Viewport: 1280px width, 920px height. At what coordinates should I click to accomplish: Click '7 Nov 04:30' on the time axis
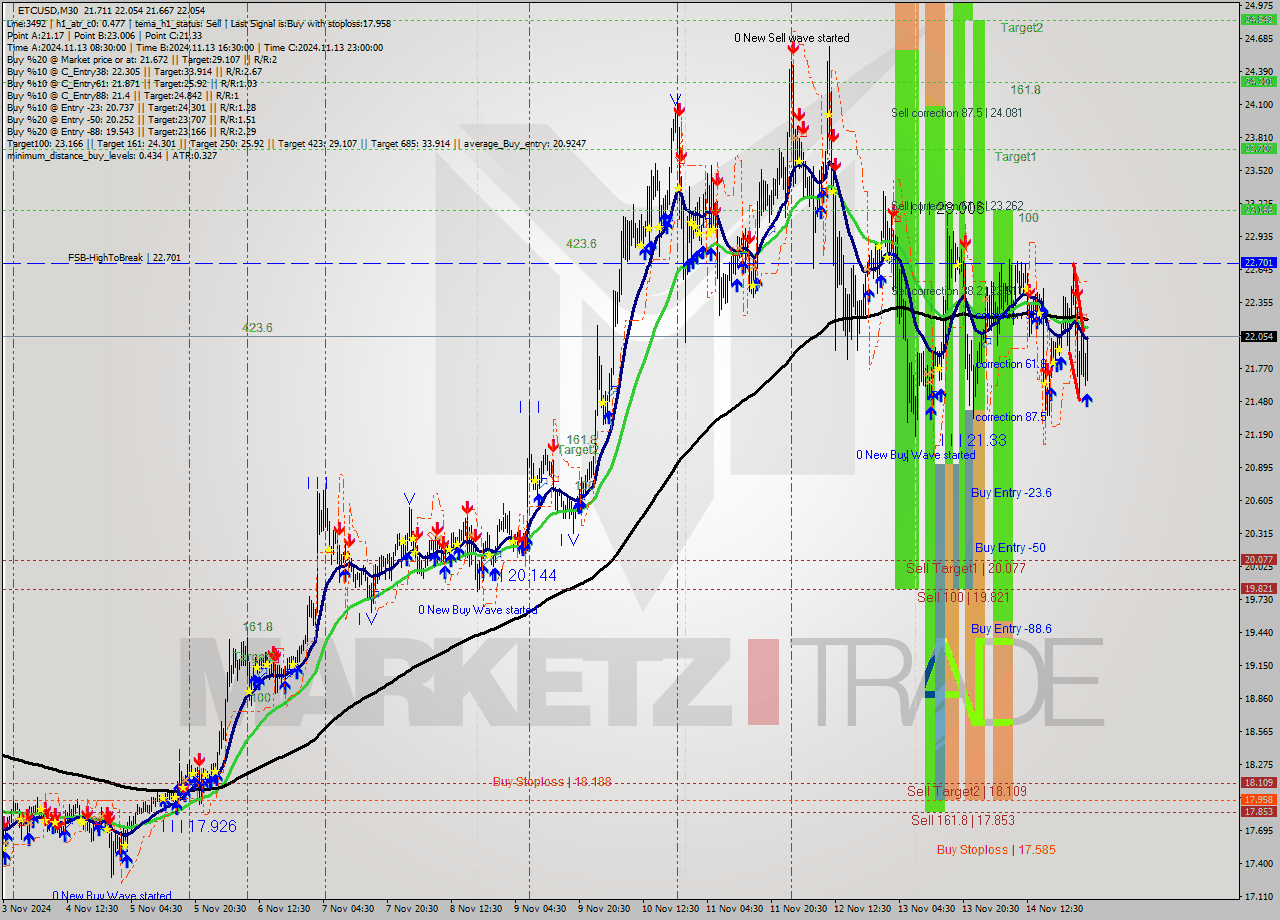[349, 909]
